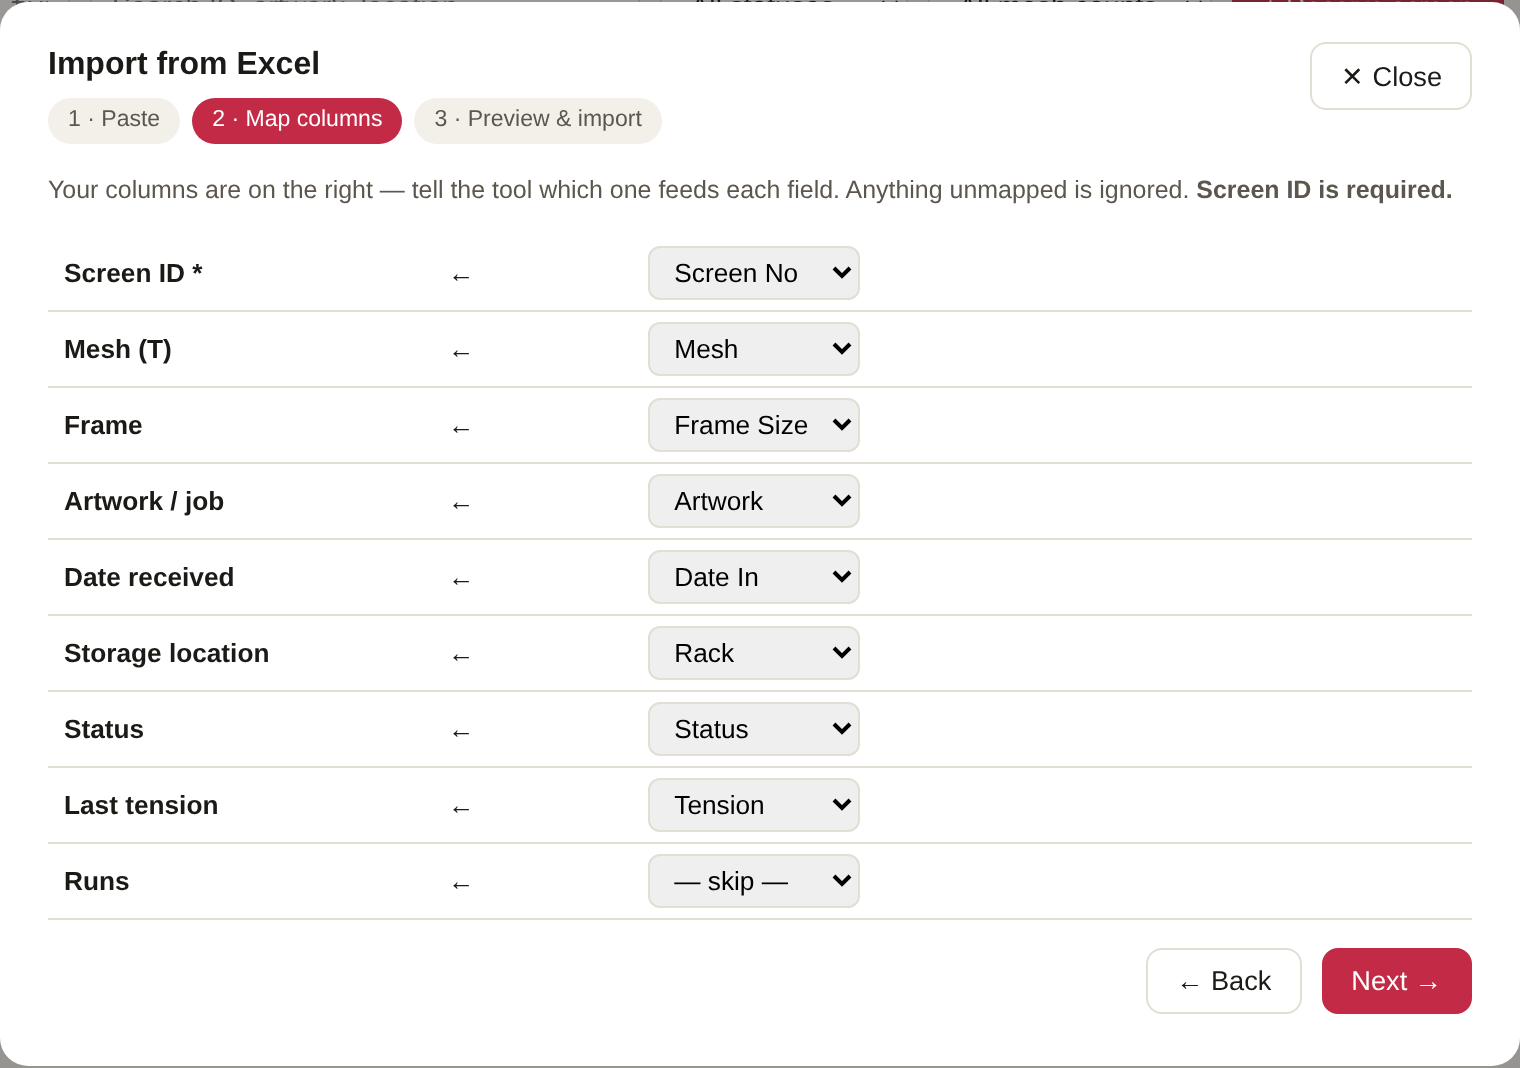This screenshot has width=1520, height=1068.
Task: Open the Rack dropdown for Storage location
Action: point(754,653)
